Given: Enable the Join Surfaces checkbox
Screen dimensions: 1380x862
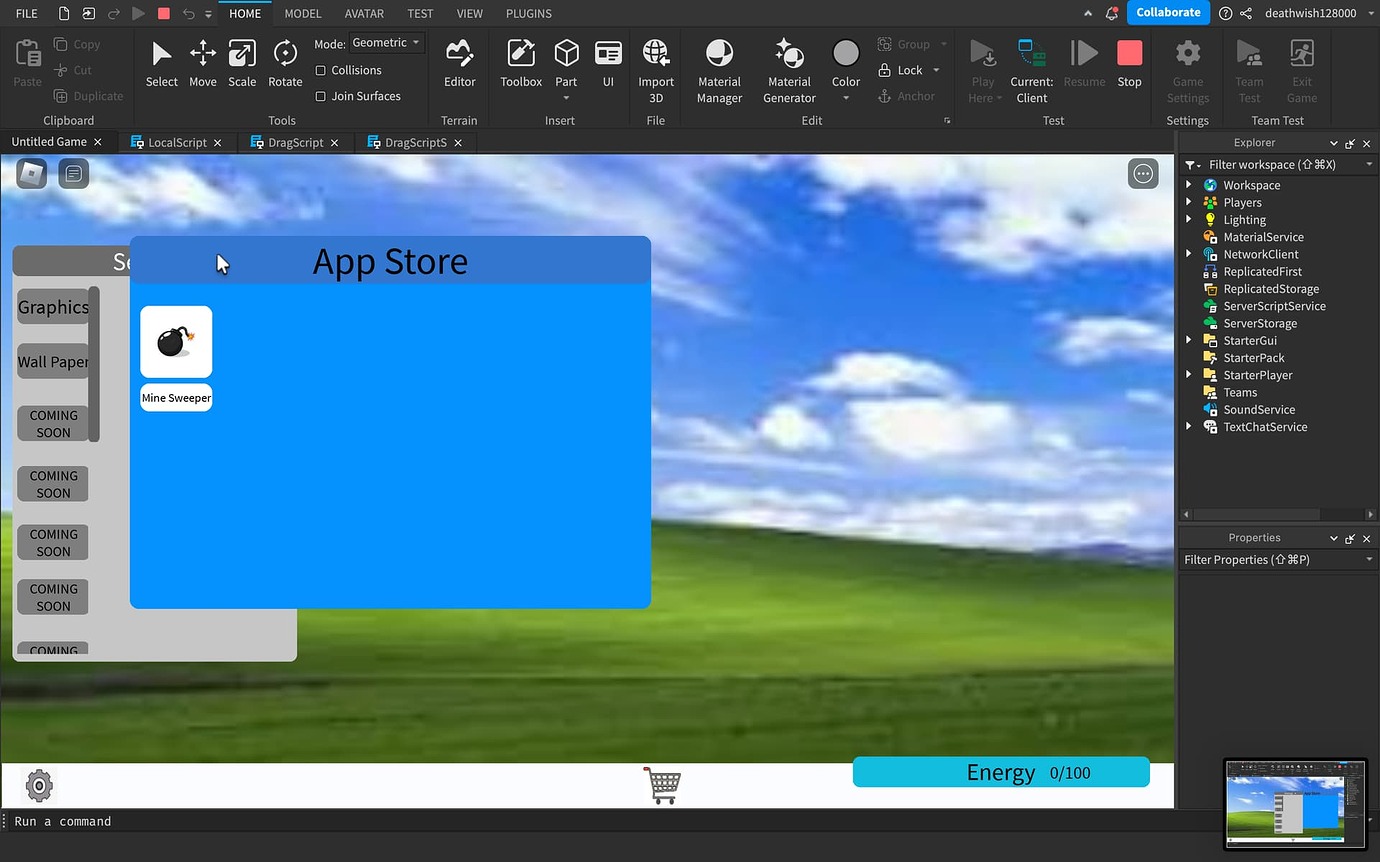Looking at the screenshot, I should [x=322, y=96].
